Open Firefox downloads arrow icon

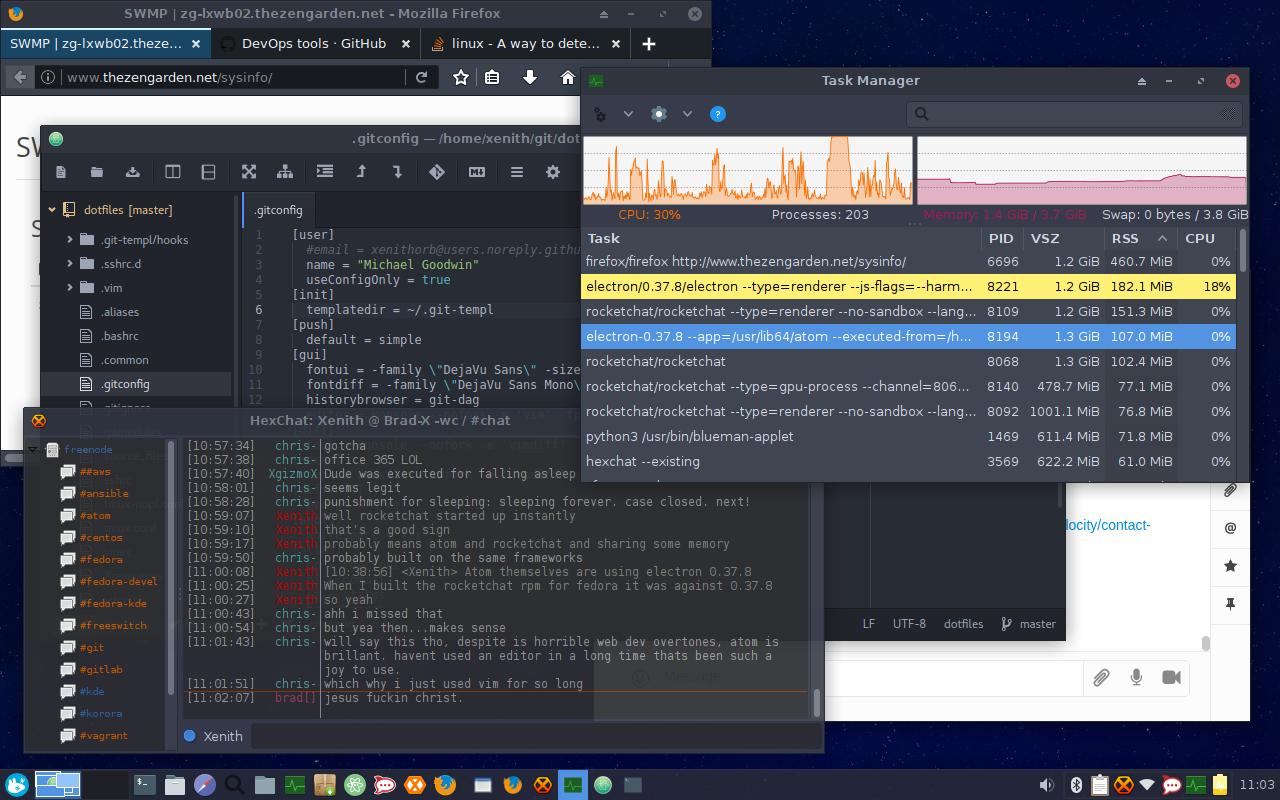530,77
